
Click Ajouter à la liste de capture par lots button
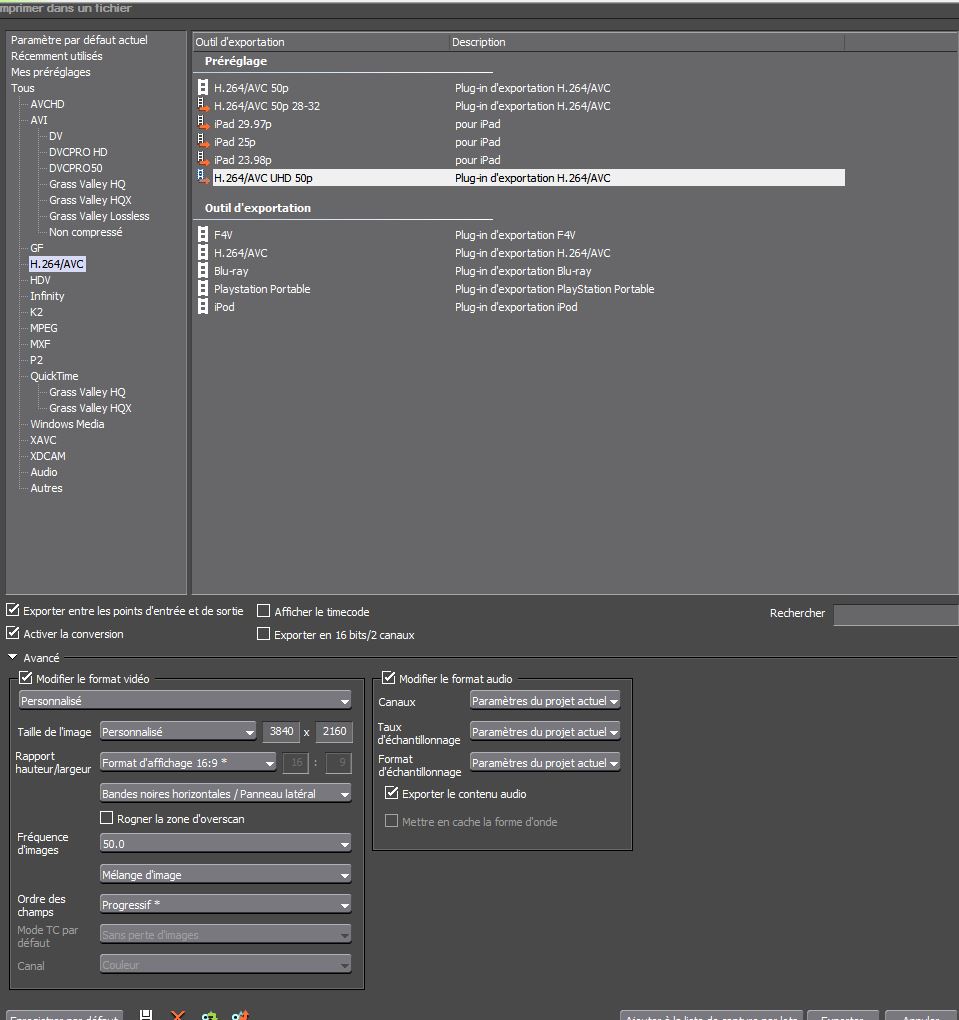click(x=712, y=1015)
